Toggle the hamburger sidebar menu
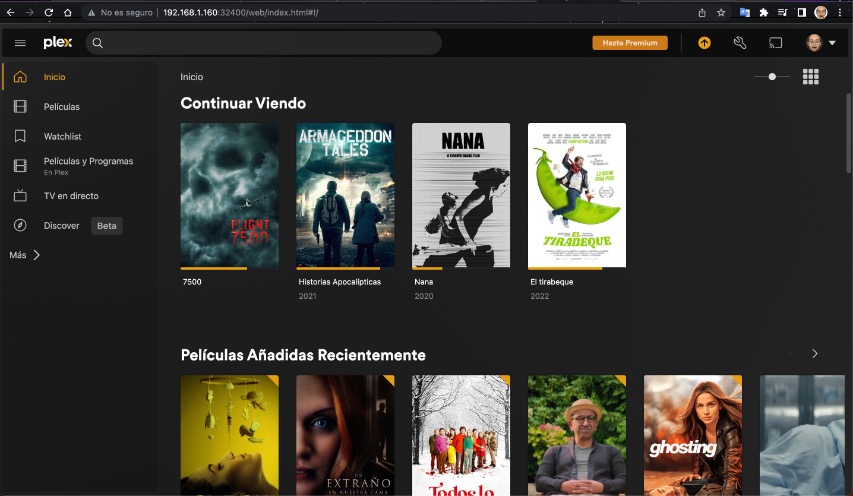 [x=20, y=43]
